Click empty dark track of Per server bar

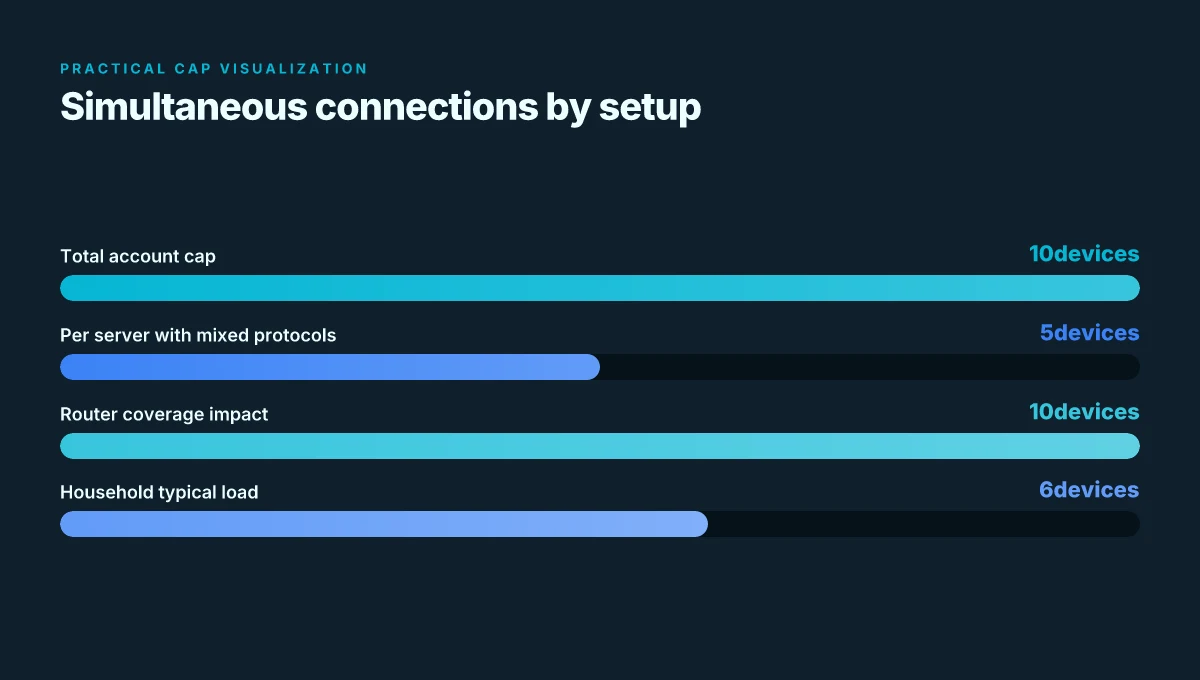coord(870,367)
